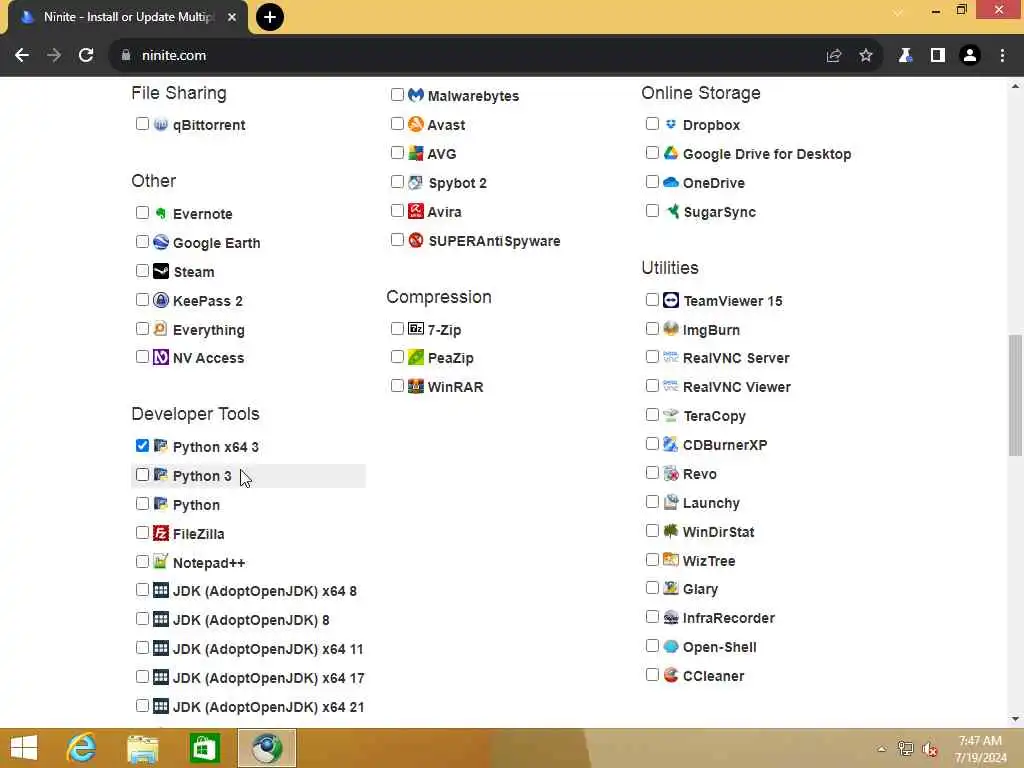Open the user profile avatar icon
This screenshot has height=768, width=1024.
[x=970, y=56]
